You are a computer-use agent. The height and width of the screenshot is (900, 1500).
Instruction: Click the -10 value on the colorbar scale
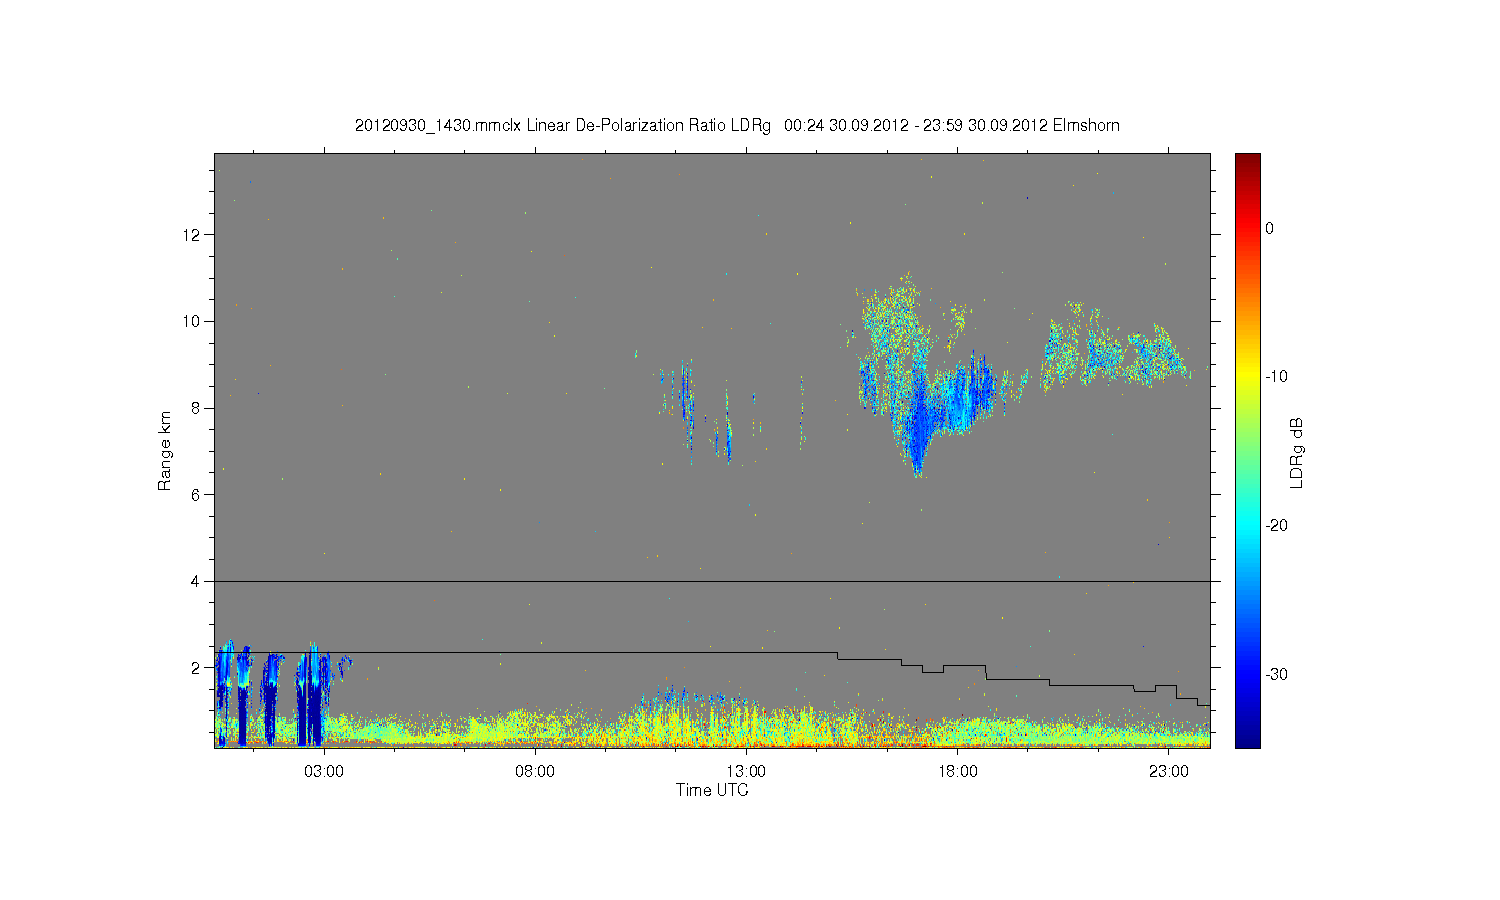pyautogui.click(x=1277, y=377)
